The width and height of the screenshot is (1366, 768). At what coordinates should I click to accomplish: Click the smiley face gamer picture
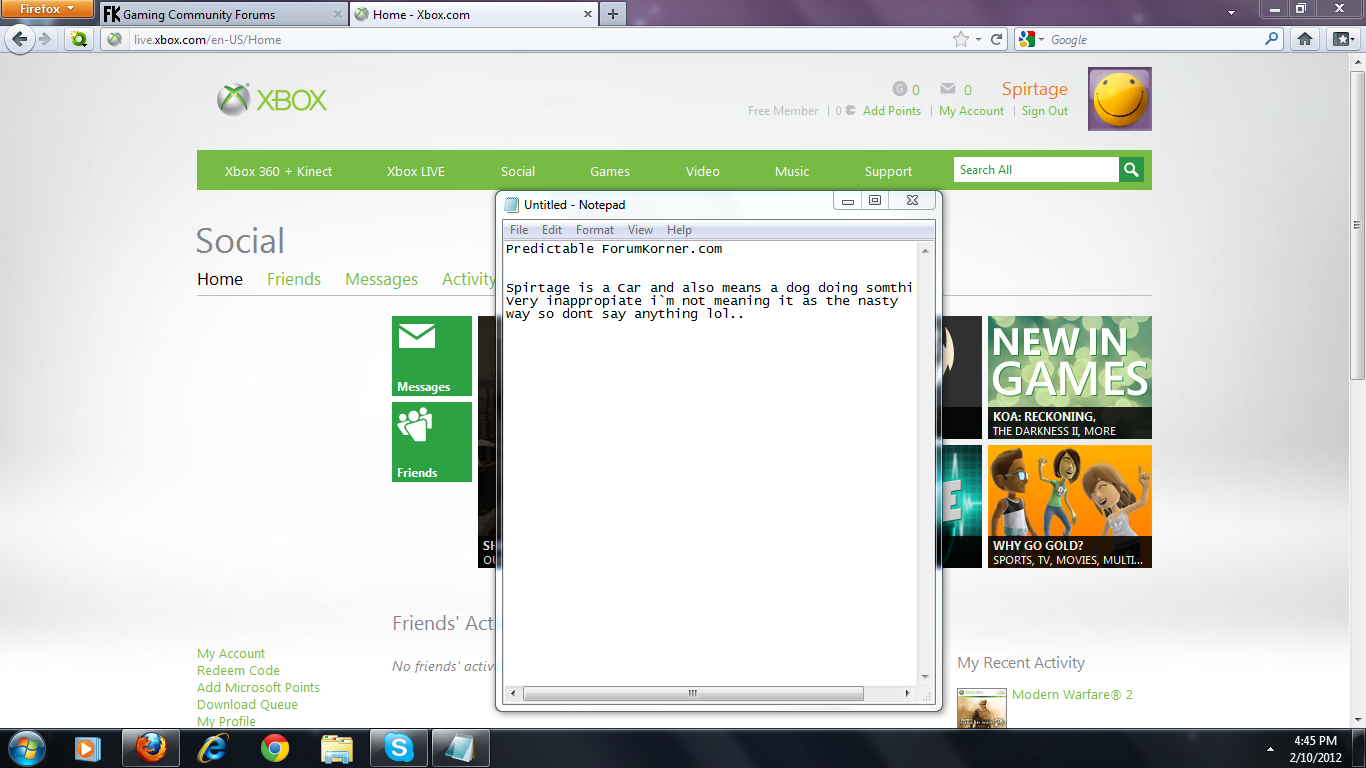click(1120, 99)
